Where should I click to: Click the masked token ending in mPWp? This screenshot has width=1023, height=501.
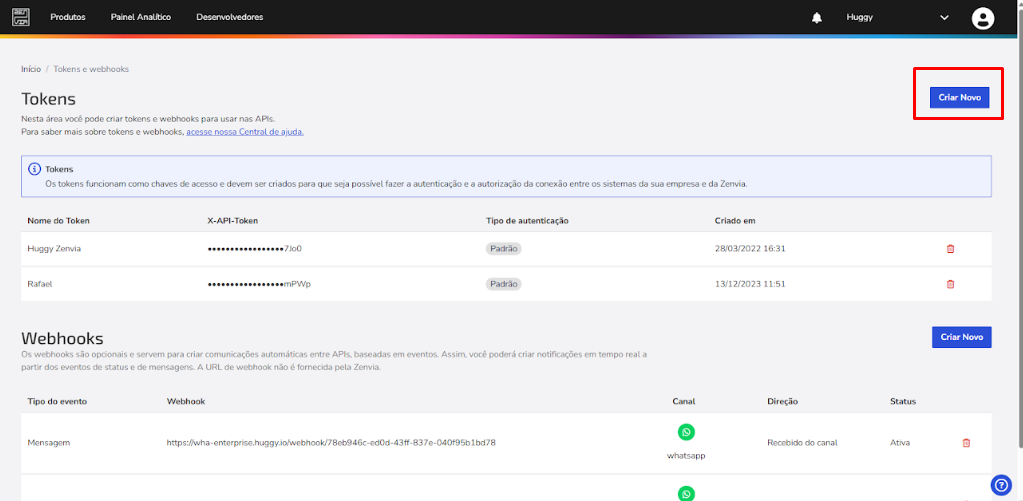click(259, 284)
